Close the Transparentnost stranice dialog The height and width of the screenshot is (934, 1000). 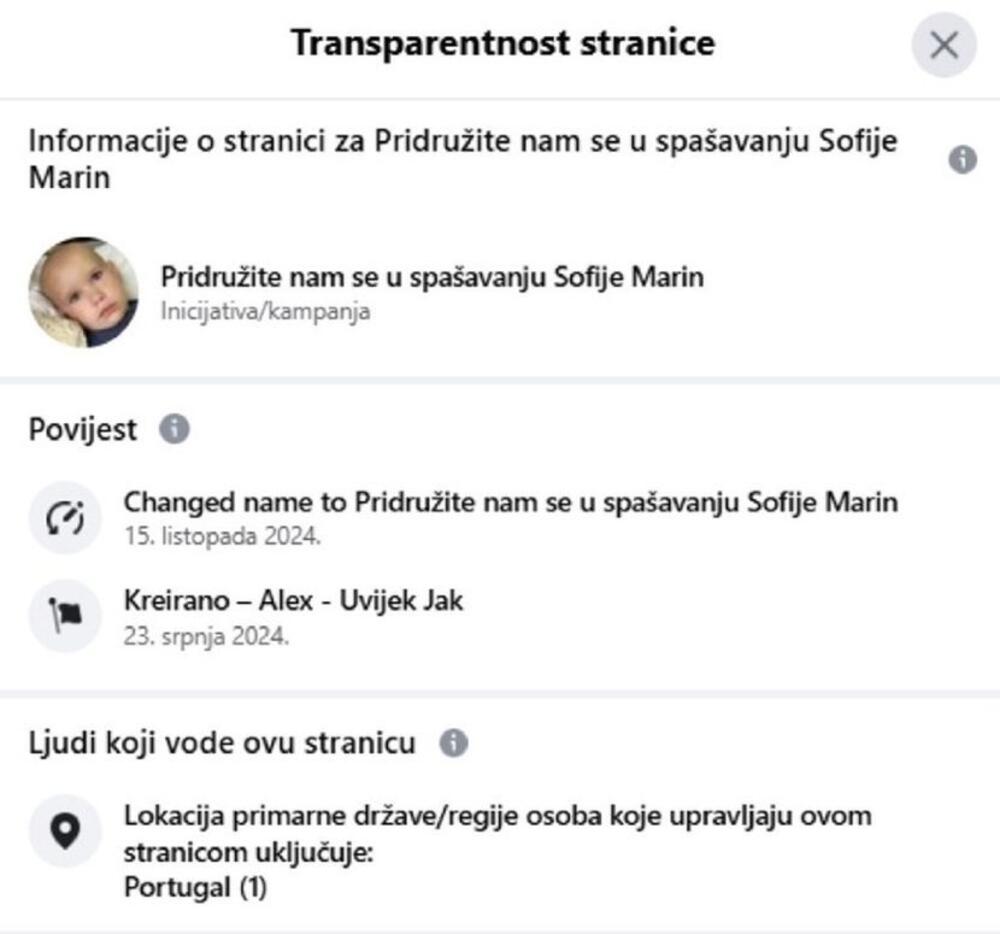[x=943, y=45]
